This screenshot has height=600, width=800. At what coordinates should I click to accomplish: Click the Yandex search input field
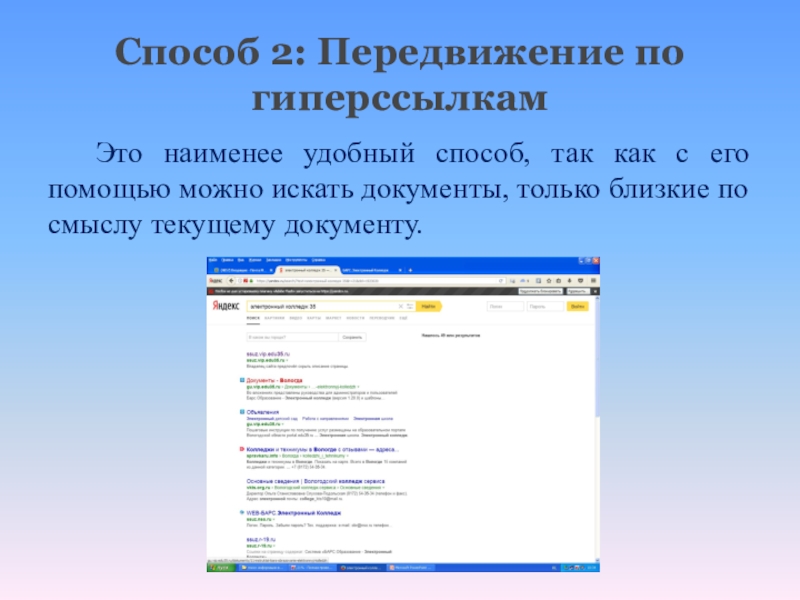(x=320, y=306)
